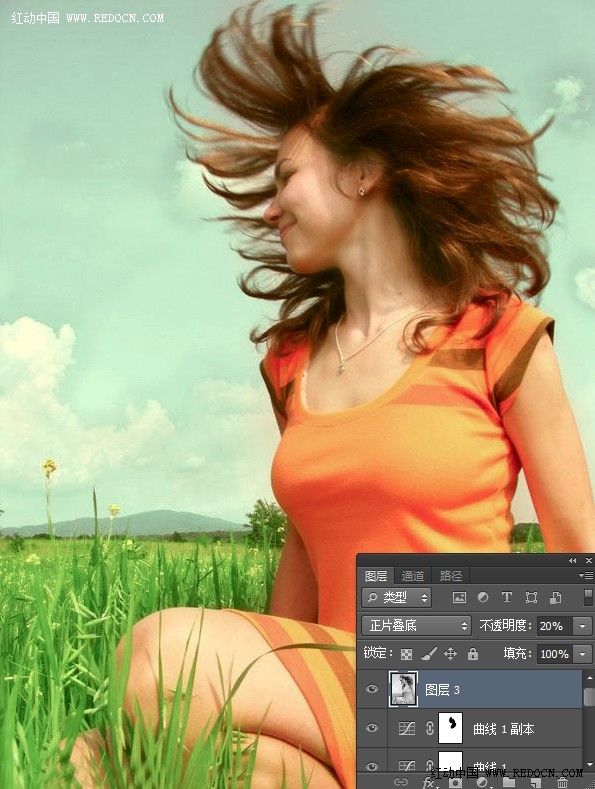The image size is (595, 789).
Task: Lock all padlock icon
Action: click(472, 654)
